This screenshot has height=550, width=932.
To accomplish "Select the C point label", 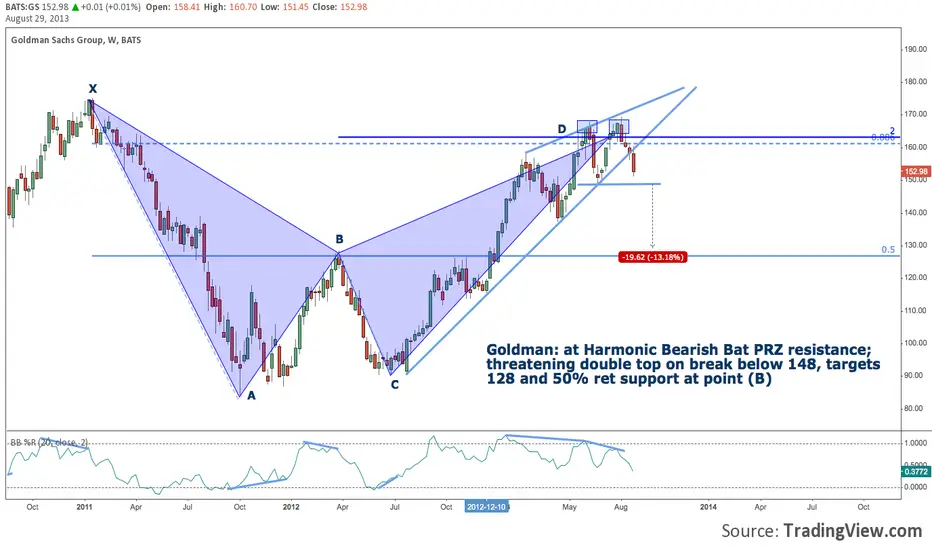I will click(395, 385).
